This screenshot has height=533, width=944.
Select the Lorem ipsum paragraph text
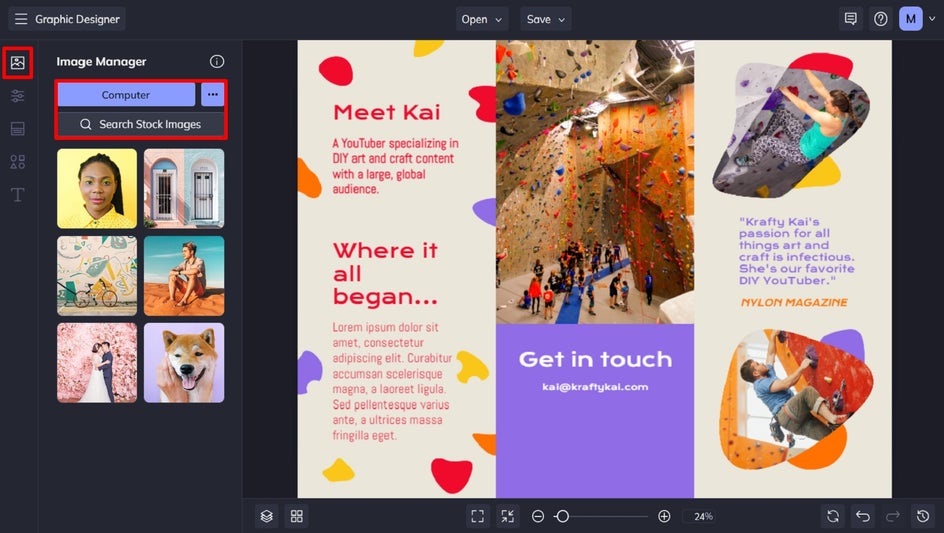392,381
